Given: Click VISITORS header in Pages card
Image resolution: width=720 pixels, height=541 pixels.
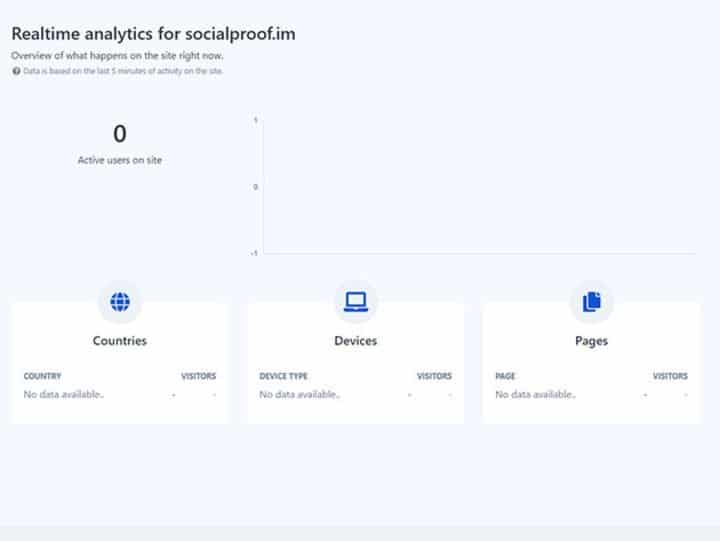Looking at the screenshot, I should coord(670,377).
